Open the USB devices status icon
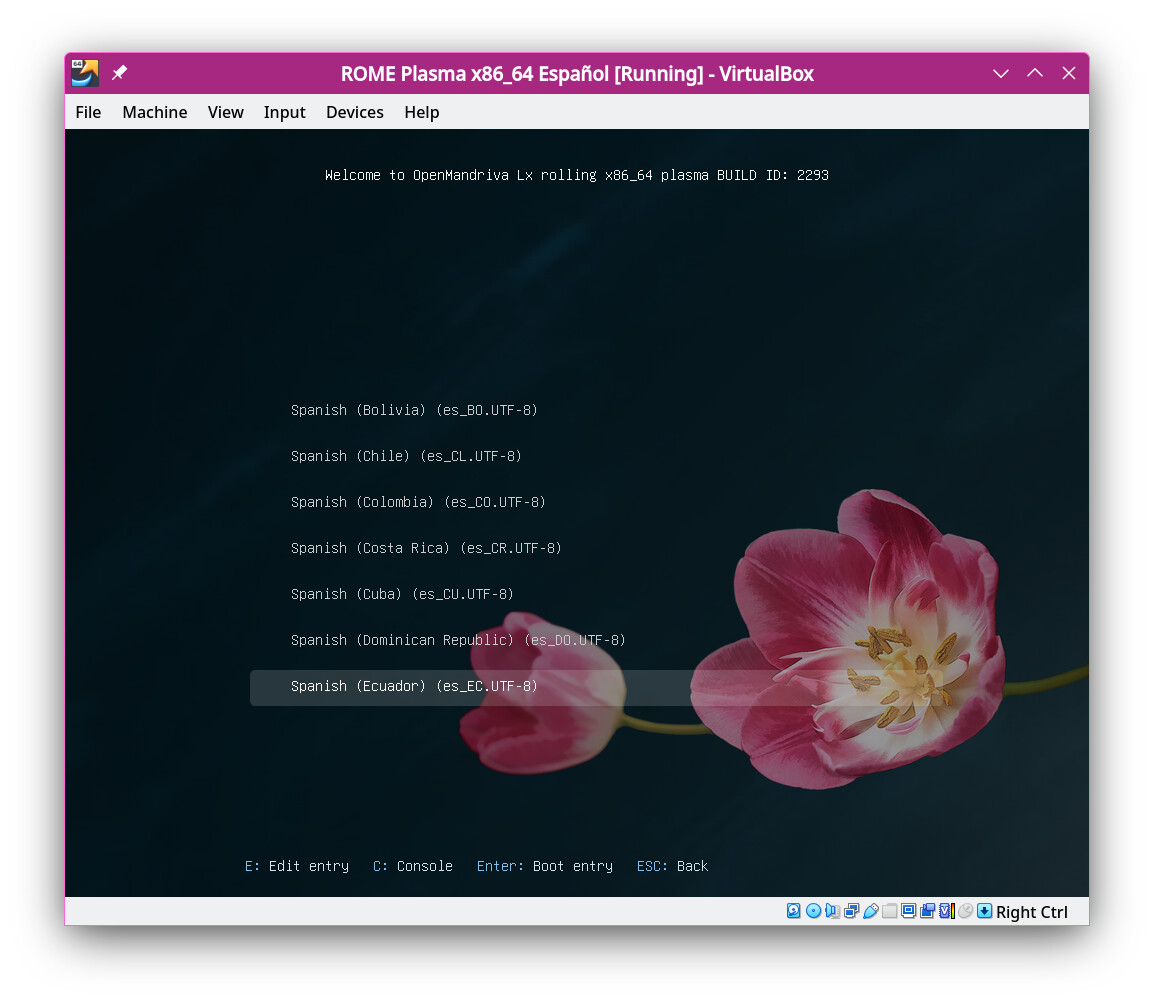The height and width of the screenshot is (1002, 1154). (871, 911)
